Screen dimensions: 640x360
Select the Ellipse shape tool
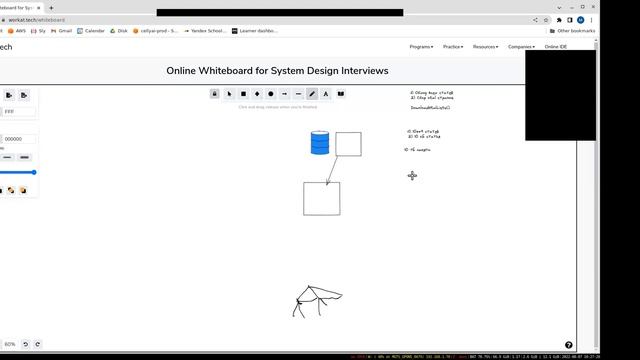pos(271,94)
